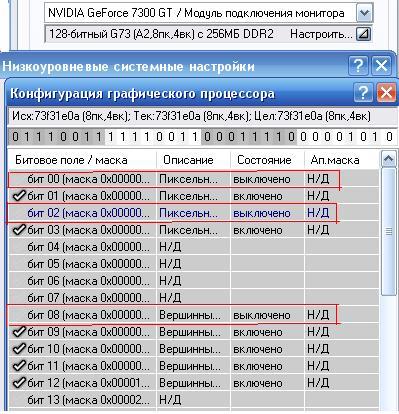Click the scrollbar up arrow in bit list
399x414 pixels.
click(x=388, y=159)
